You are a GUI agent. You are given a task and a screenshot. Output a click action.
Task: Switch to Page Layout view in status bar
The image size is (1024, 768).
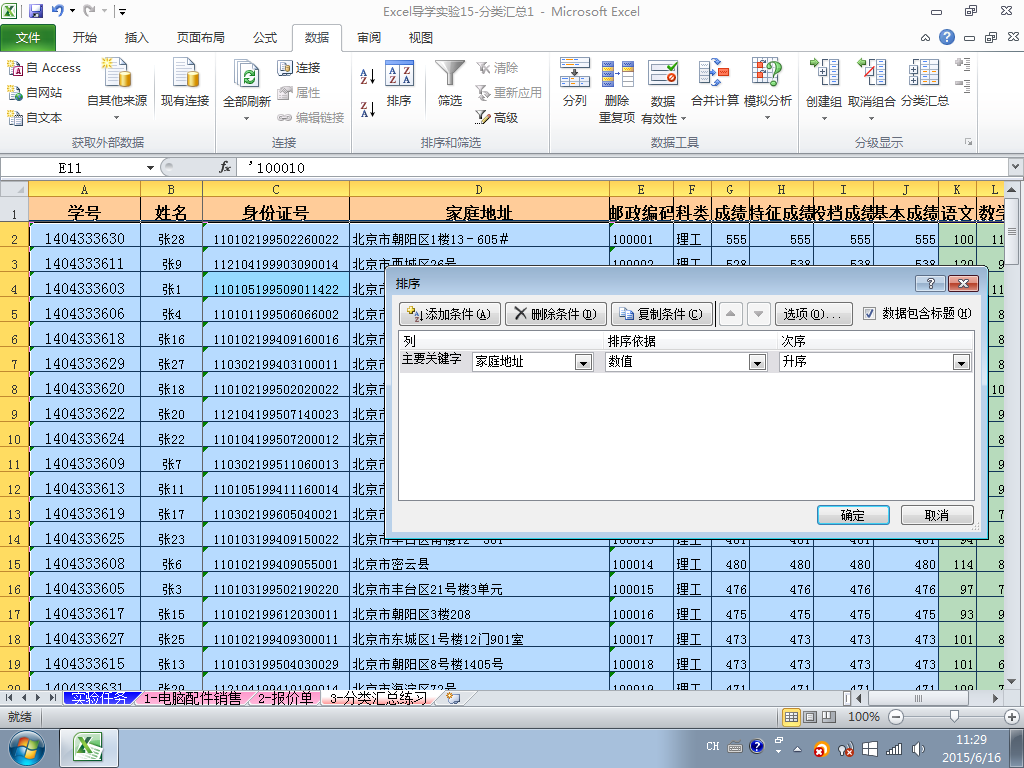[x=810, y=716]
